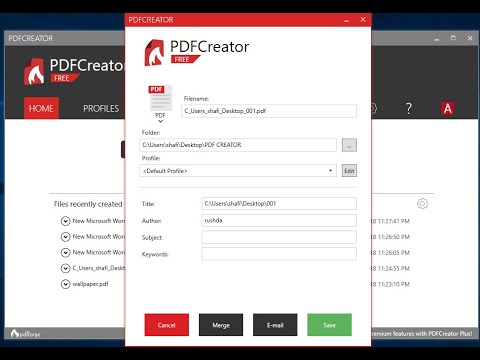Open the Default Profile dropdown

pos(238,171)
